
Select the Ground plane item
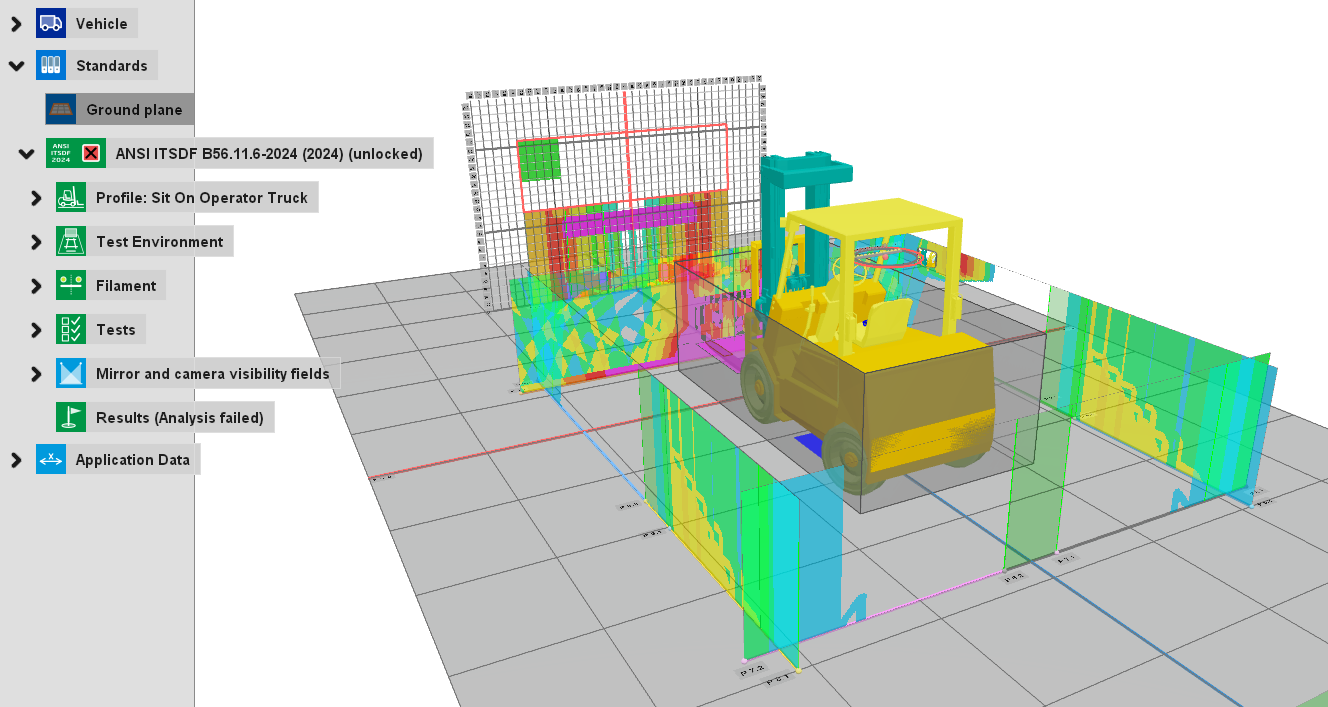134,109
